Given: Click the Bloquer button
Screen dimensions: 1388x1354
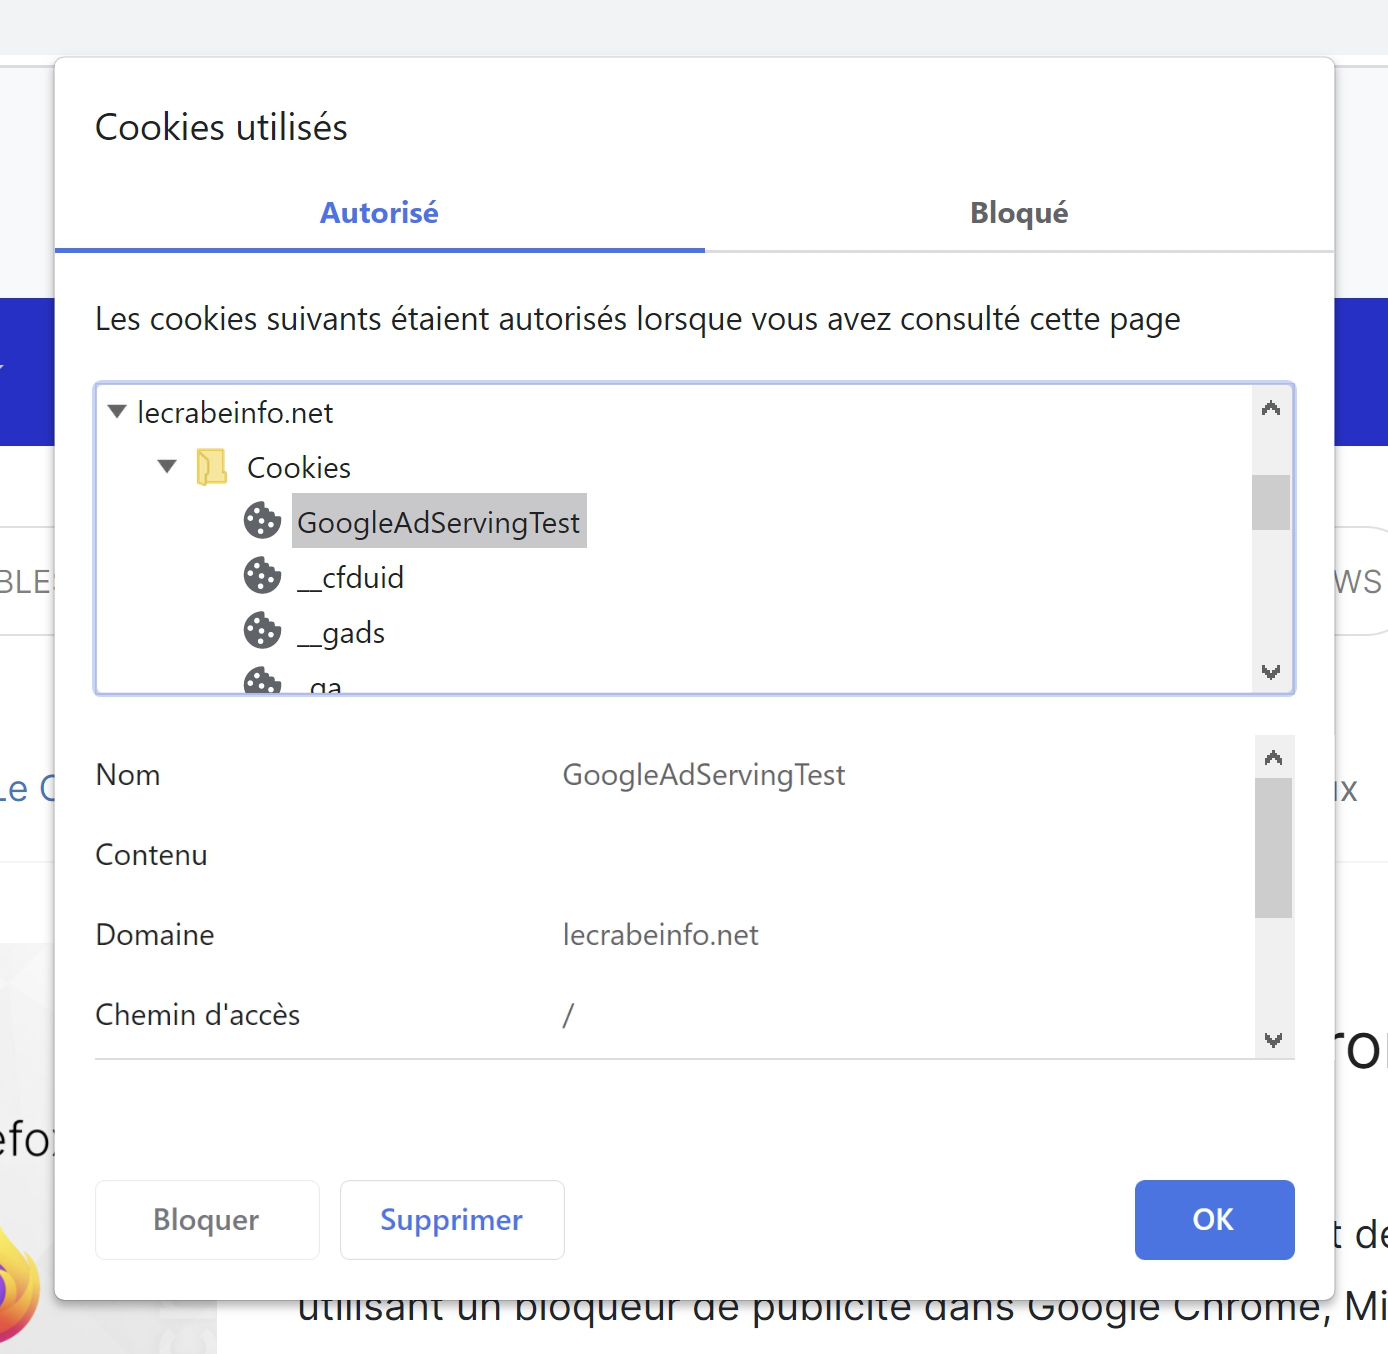Looking at the screenshot, I should [x=207, y=1220].
